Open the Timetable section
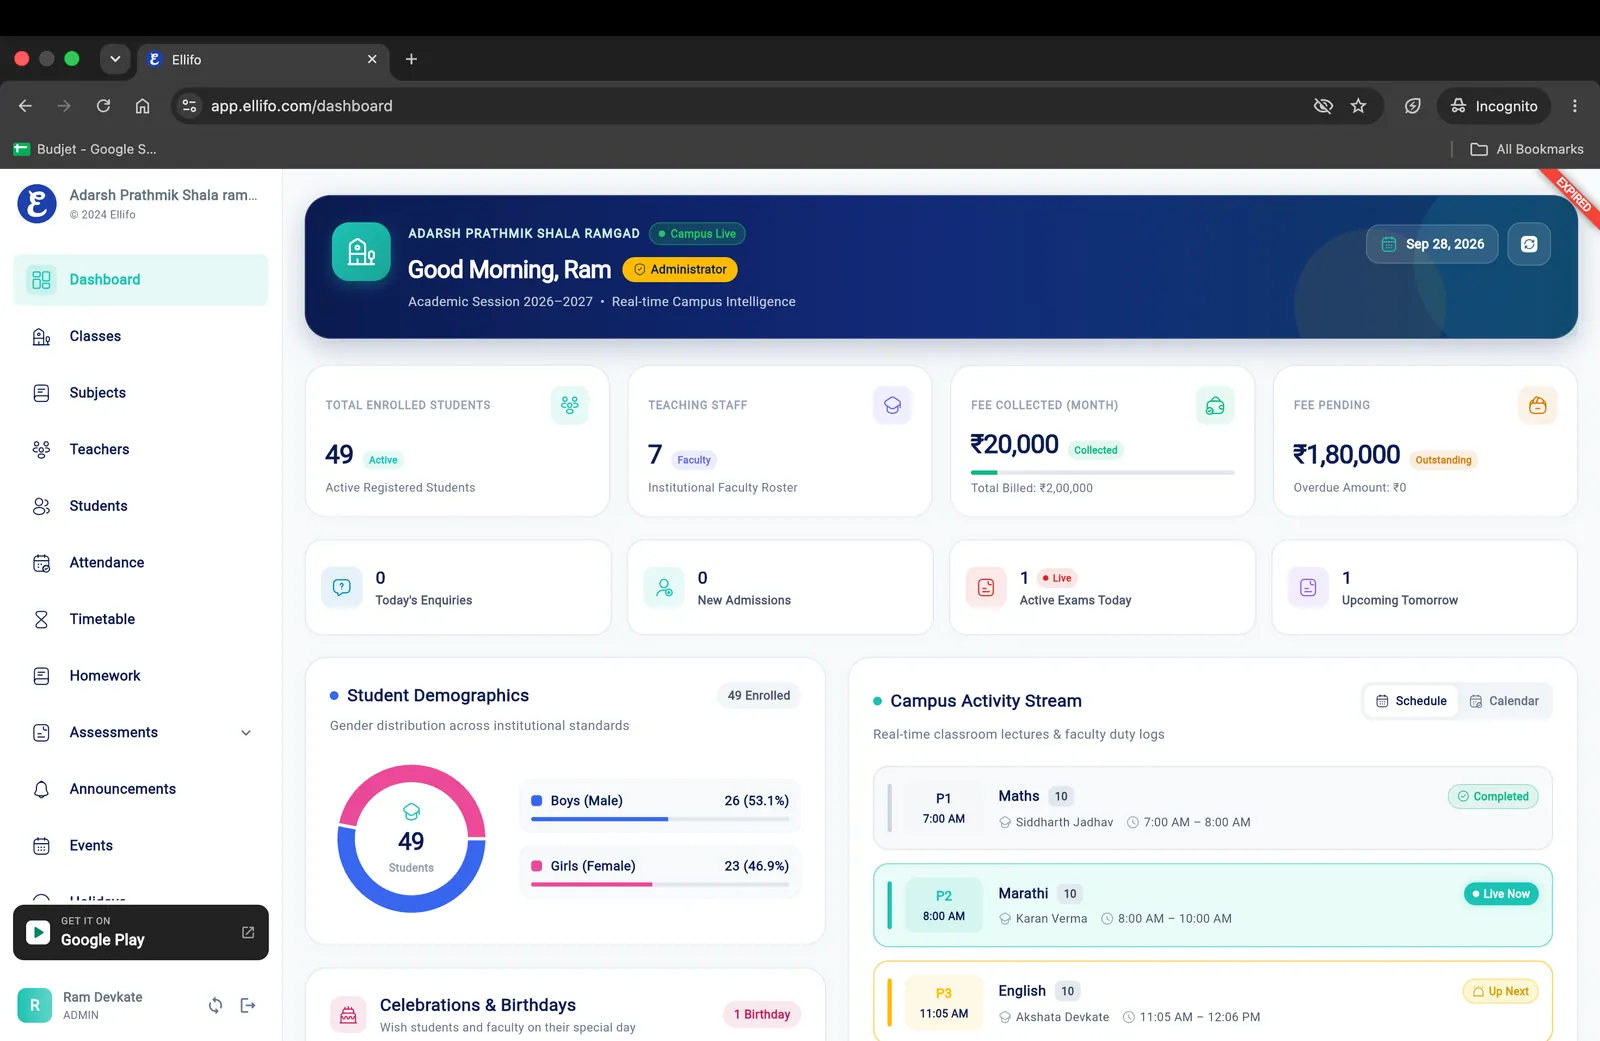The height and width of the screenshot is (1041, 1600). (141, 620)
